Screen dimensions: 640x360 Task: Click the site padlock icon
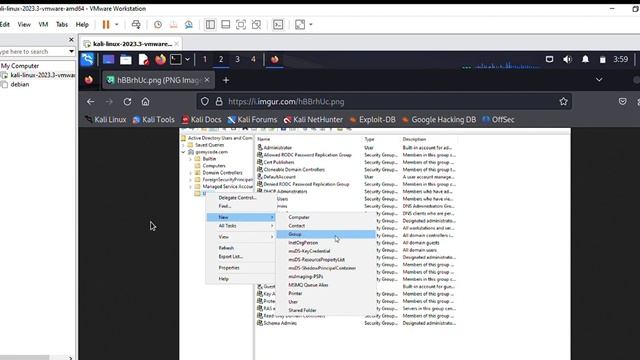[x=219, y=102]
